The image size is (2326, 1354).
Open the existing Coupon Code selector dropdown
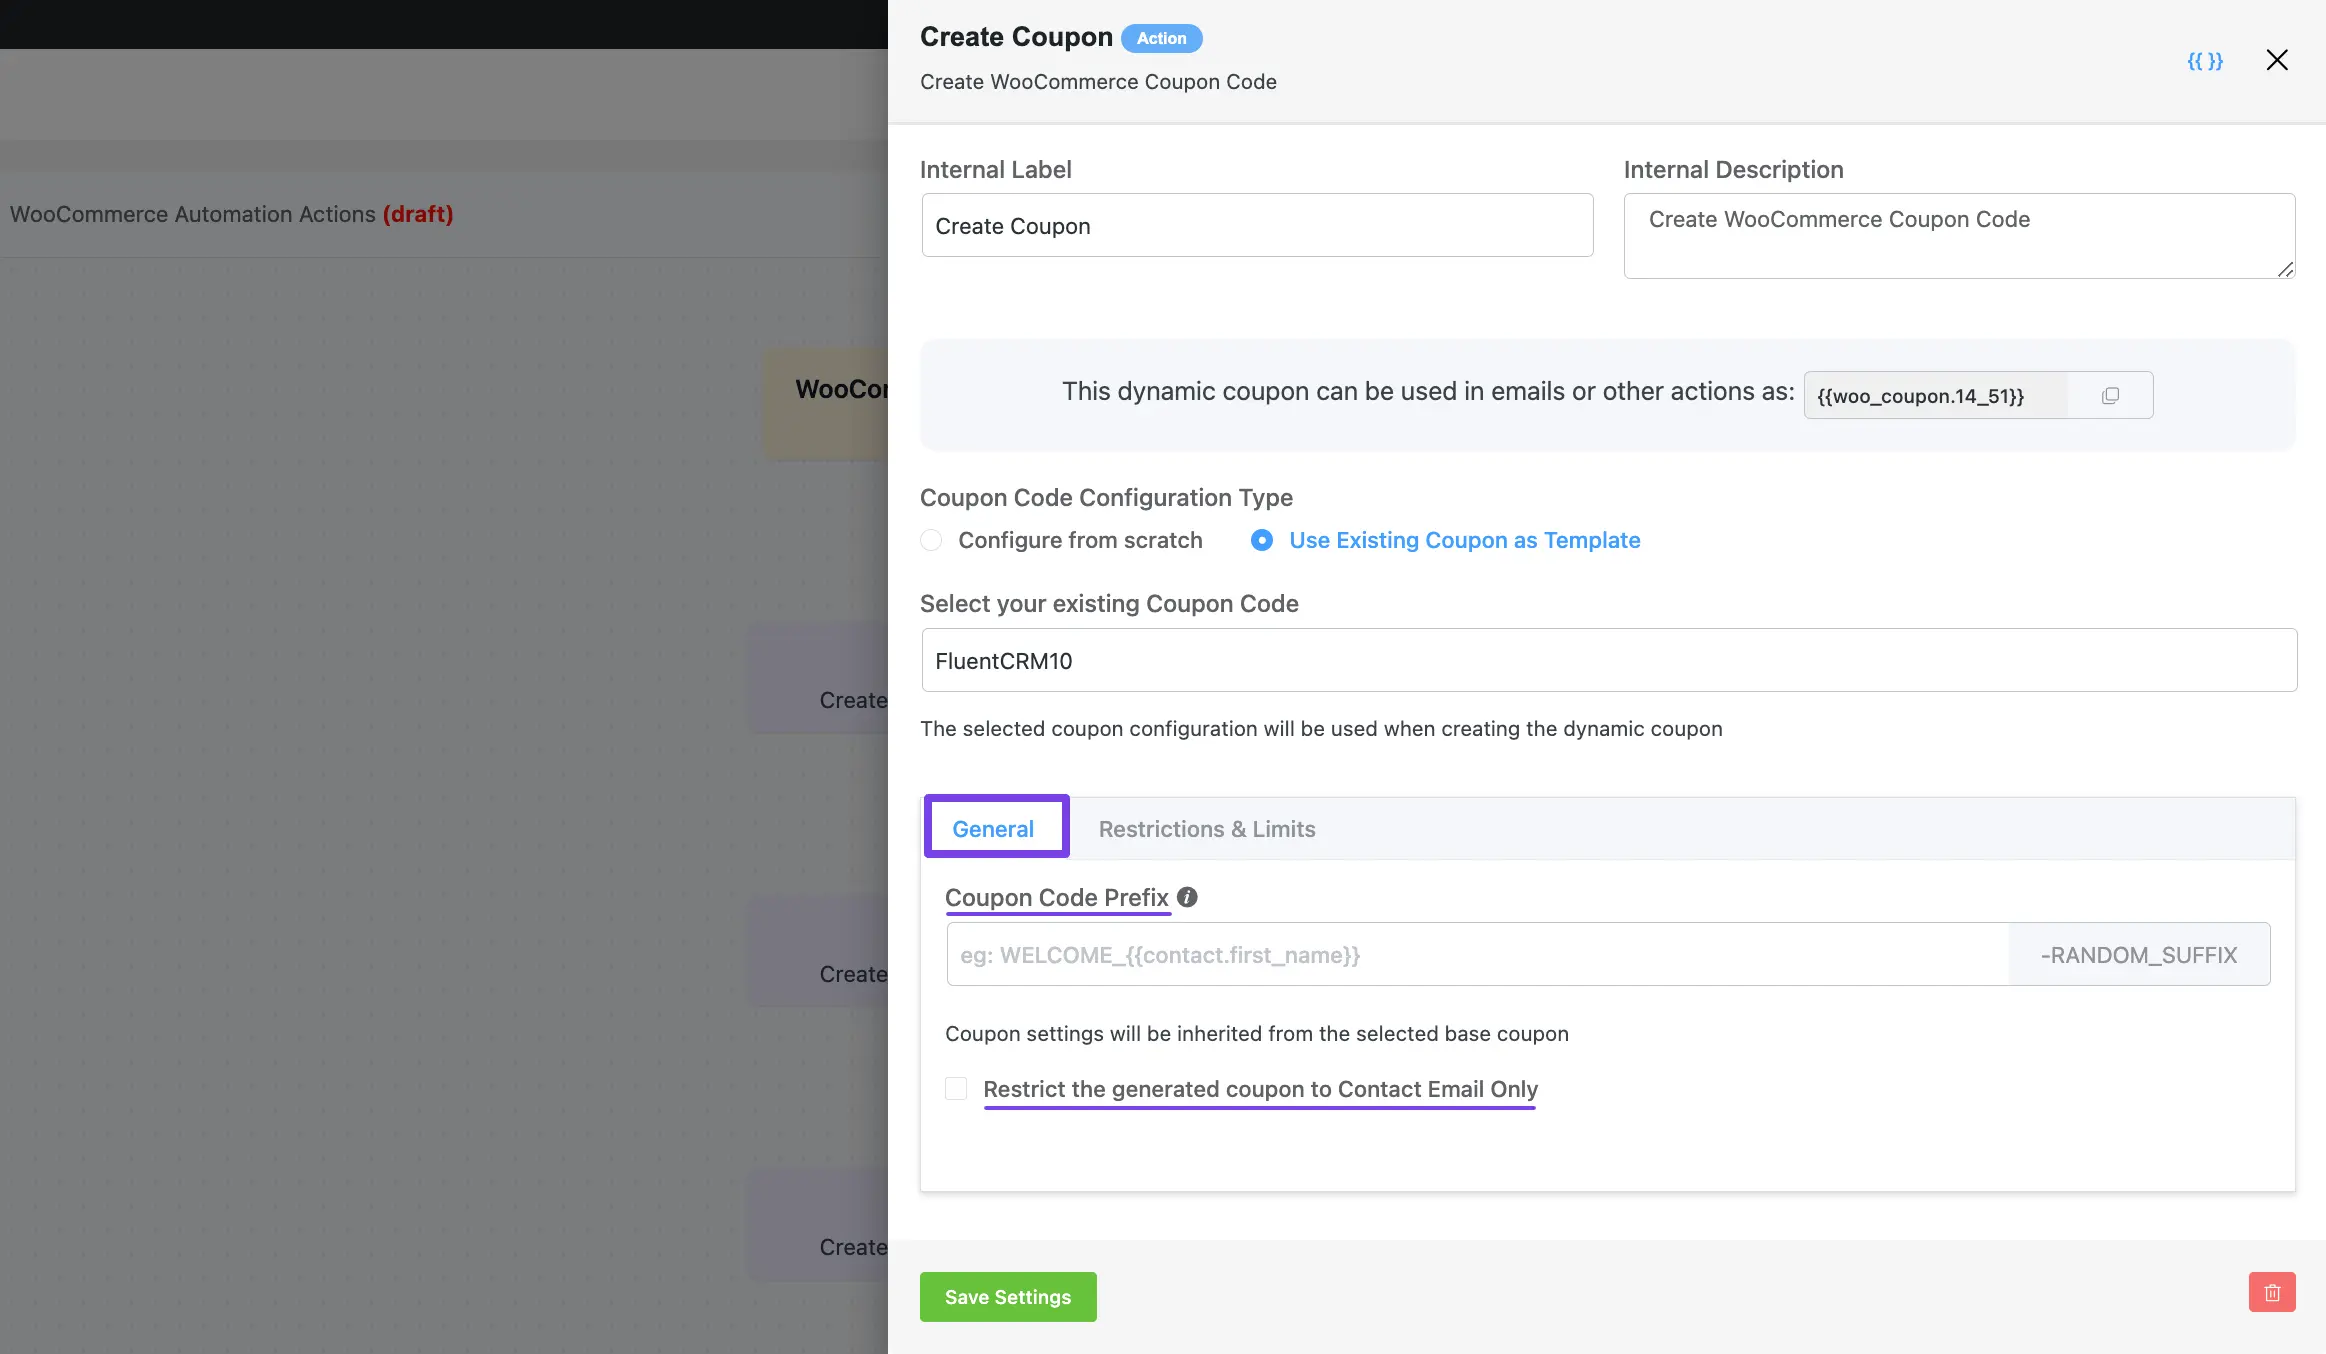click(x=1607, y=661)
